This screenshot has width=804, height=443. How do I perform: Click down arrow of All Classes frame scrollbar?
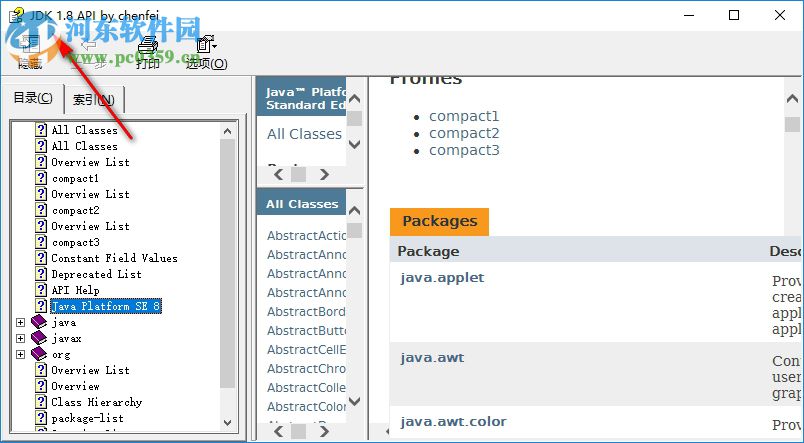pyautogui.click(x=354, y=401)
